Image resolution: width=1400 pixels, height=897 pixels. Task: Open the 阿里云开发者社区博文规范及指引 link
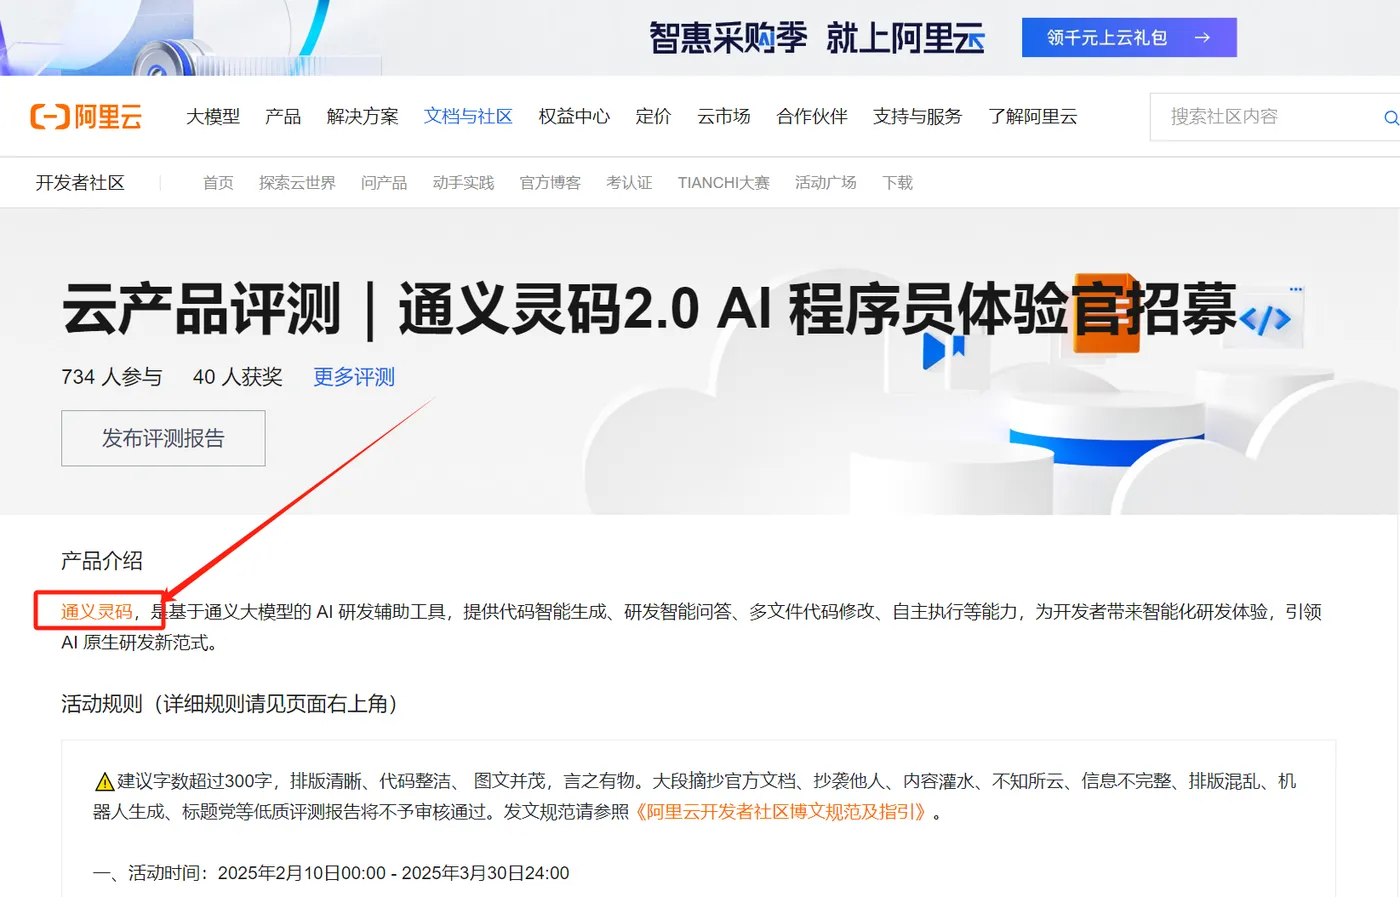click(x=781, y=812)
